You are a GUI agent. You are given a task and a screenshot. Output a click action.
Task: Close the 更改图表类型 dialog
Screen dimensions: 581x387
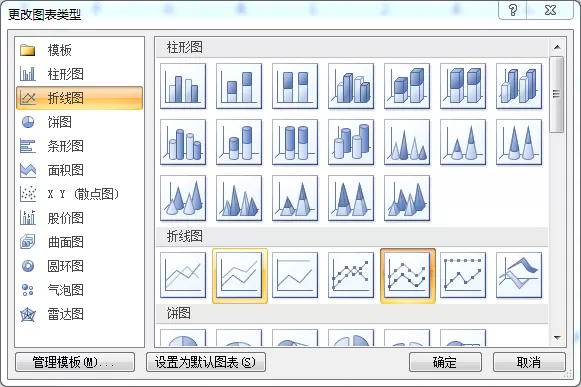click(550, 10)
